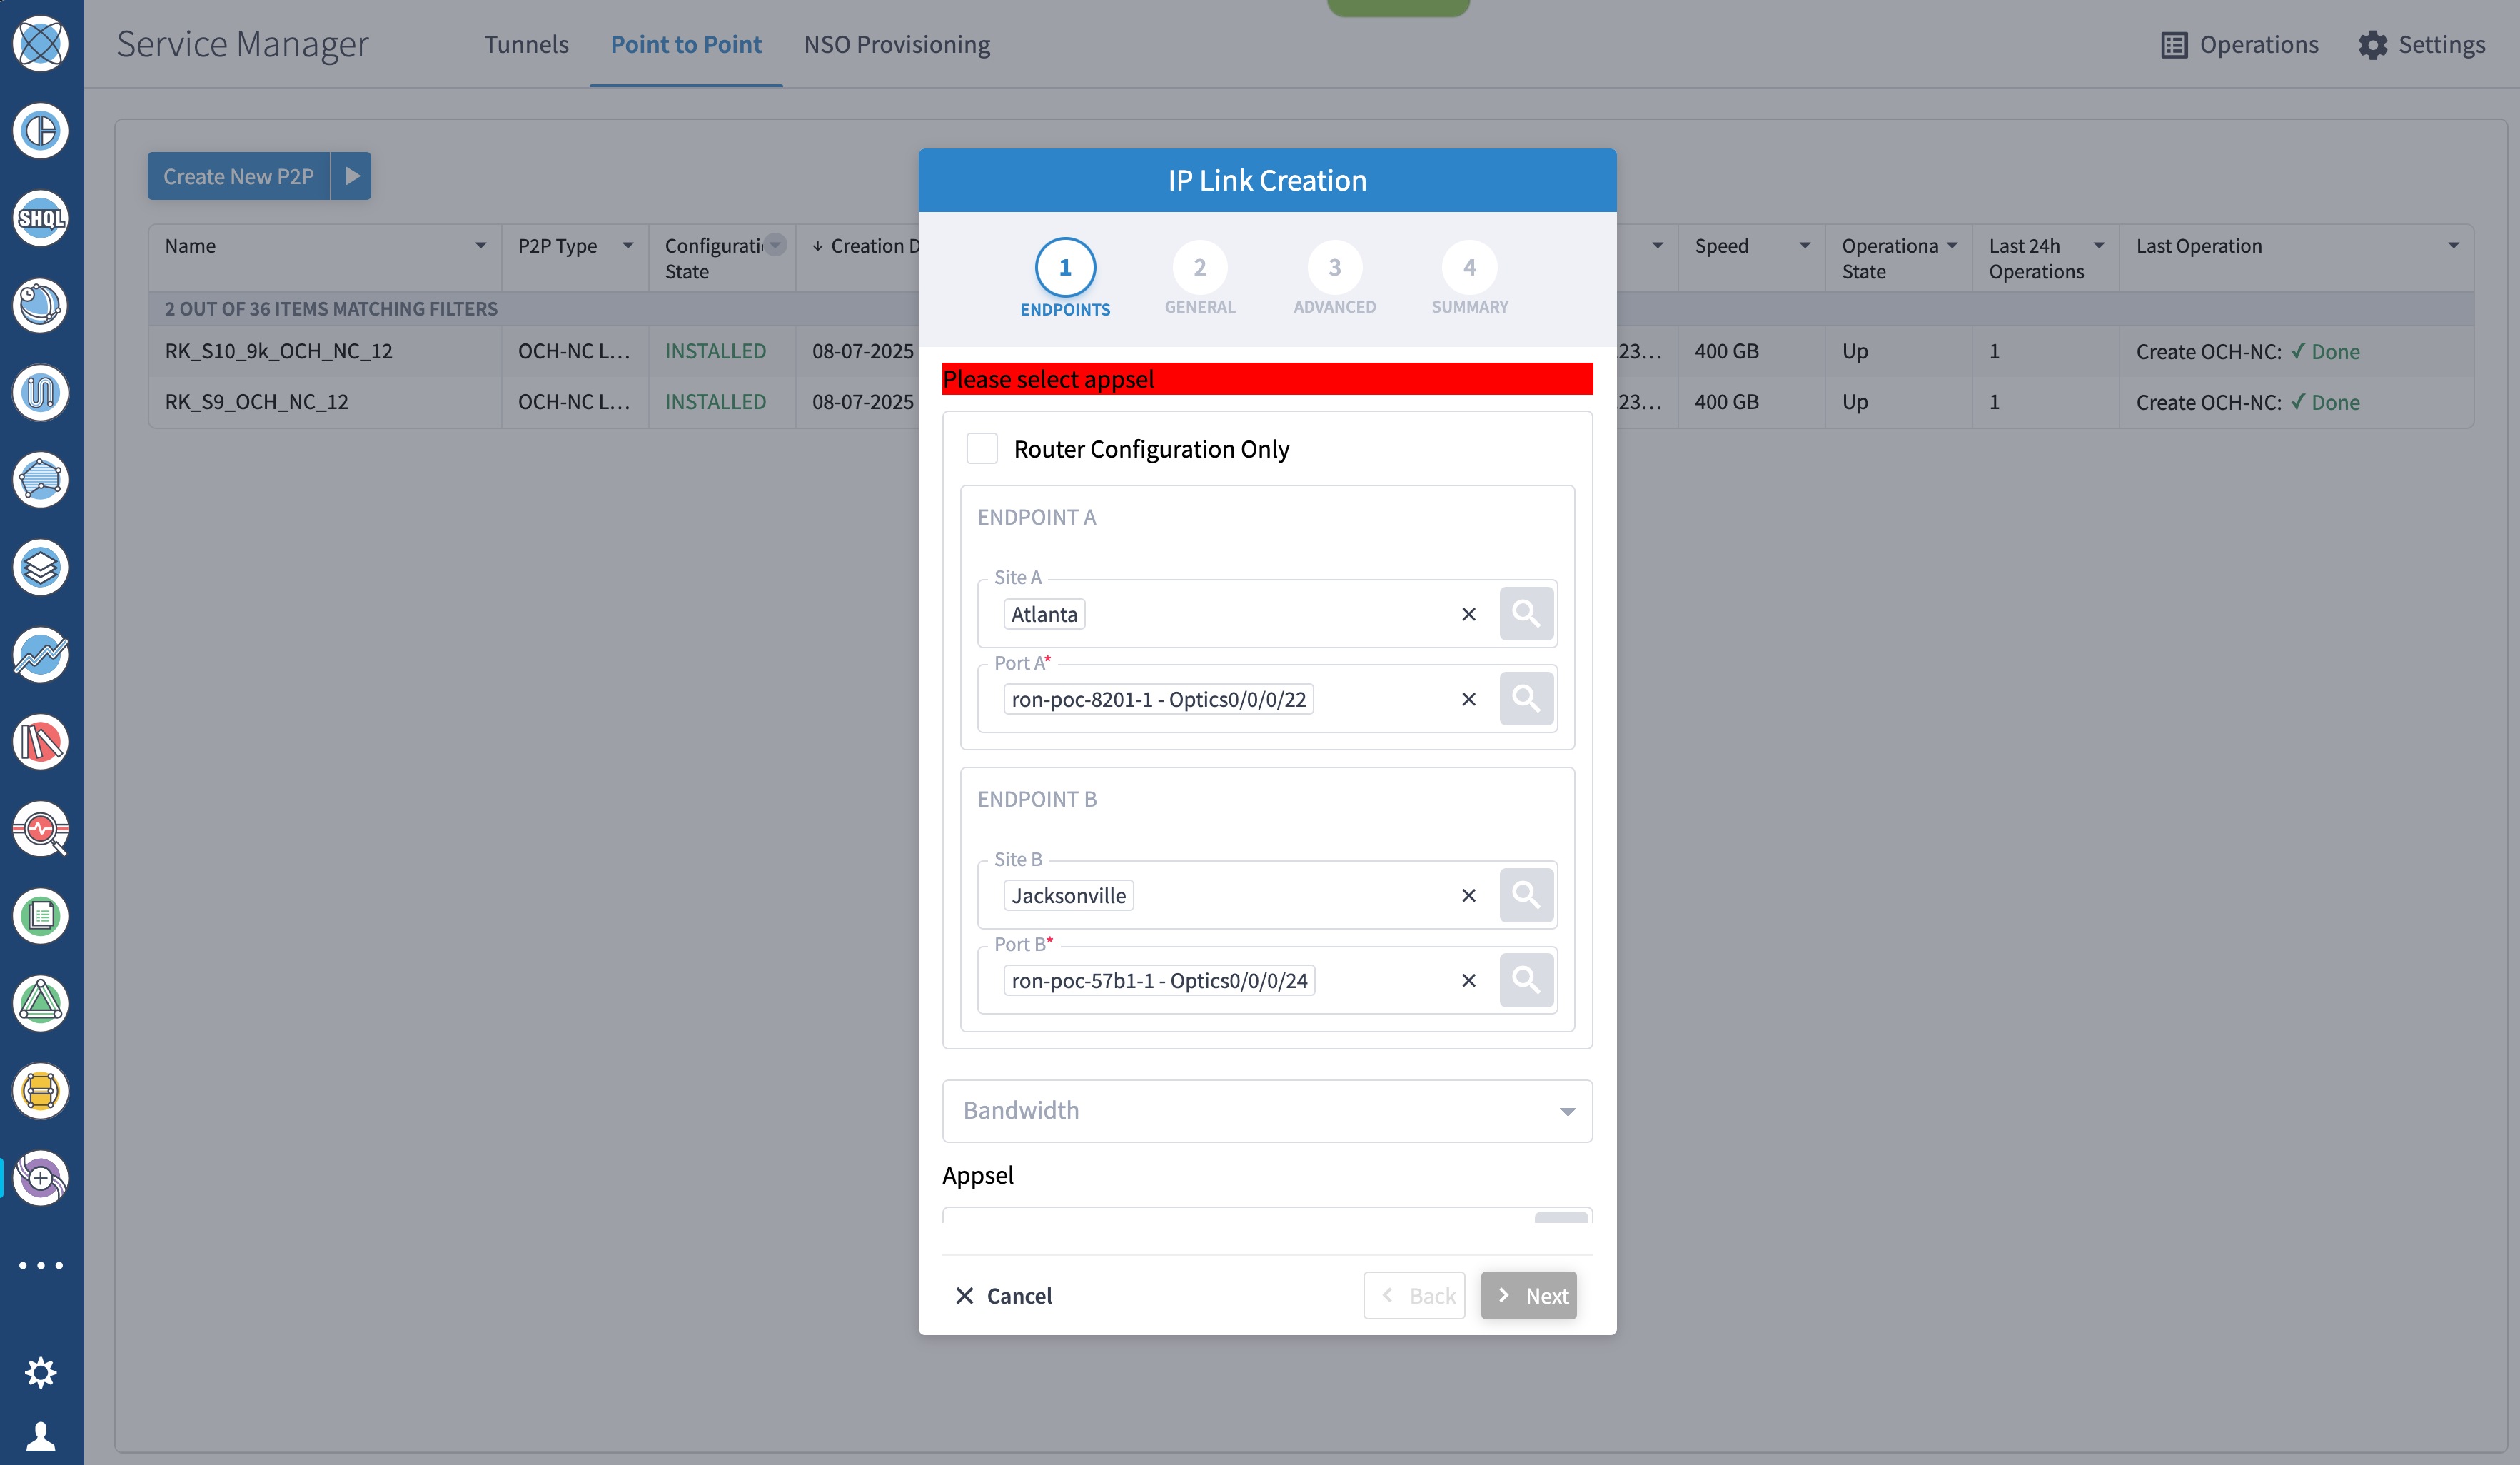The height and width of the screenshot is (1465, 2520).
Task: Clear the Atlanta Site A selection
Action: point(1468,614)
